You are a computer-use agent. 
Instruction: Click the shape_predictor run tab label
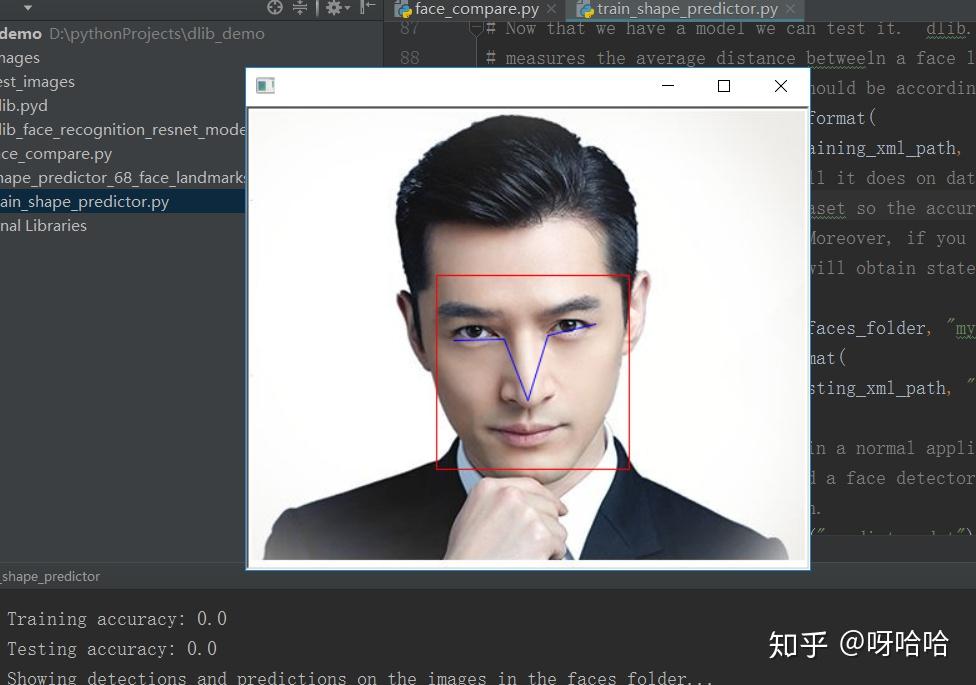click(x=50, y=577)
